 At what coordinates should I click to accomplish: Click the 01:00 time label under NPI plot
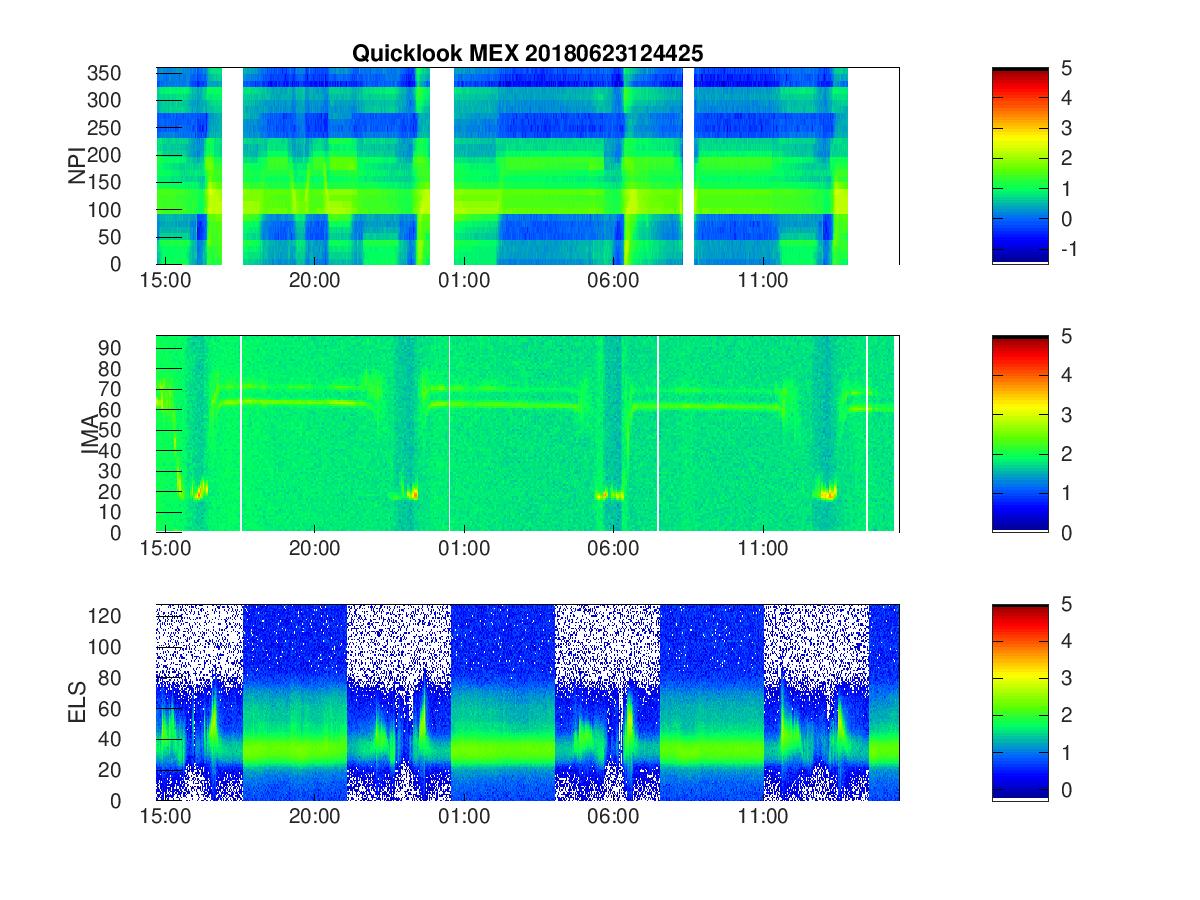[464, 281]
